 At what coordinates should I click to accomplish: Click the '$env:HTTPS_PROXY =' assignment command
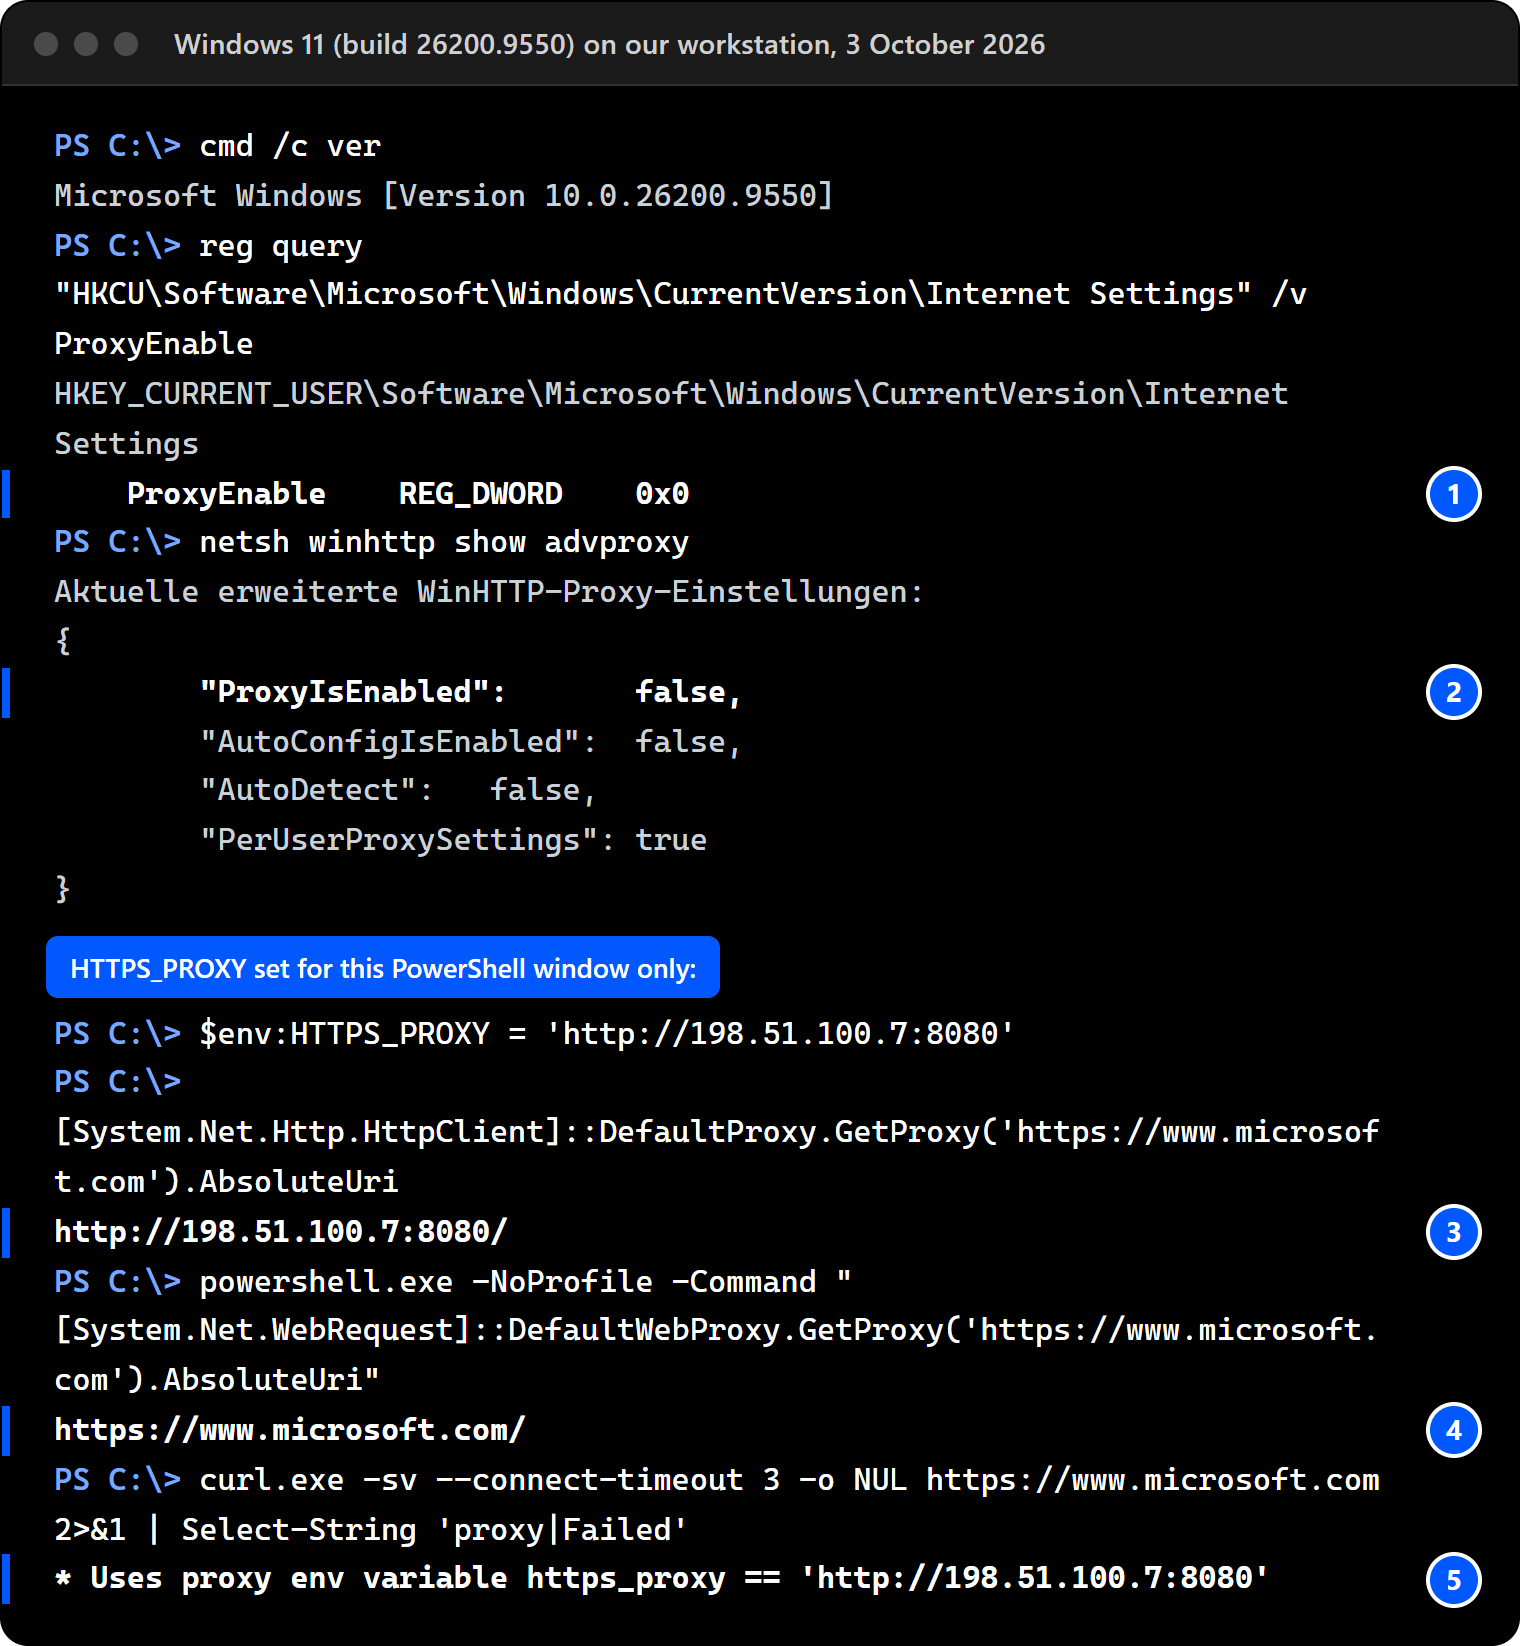coord(607,1033)
